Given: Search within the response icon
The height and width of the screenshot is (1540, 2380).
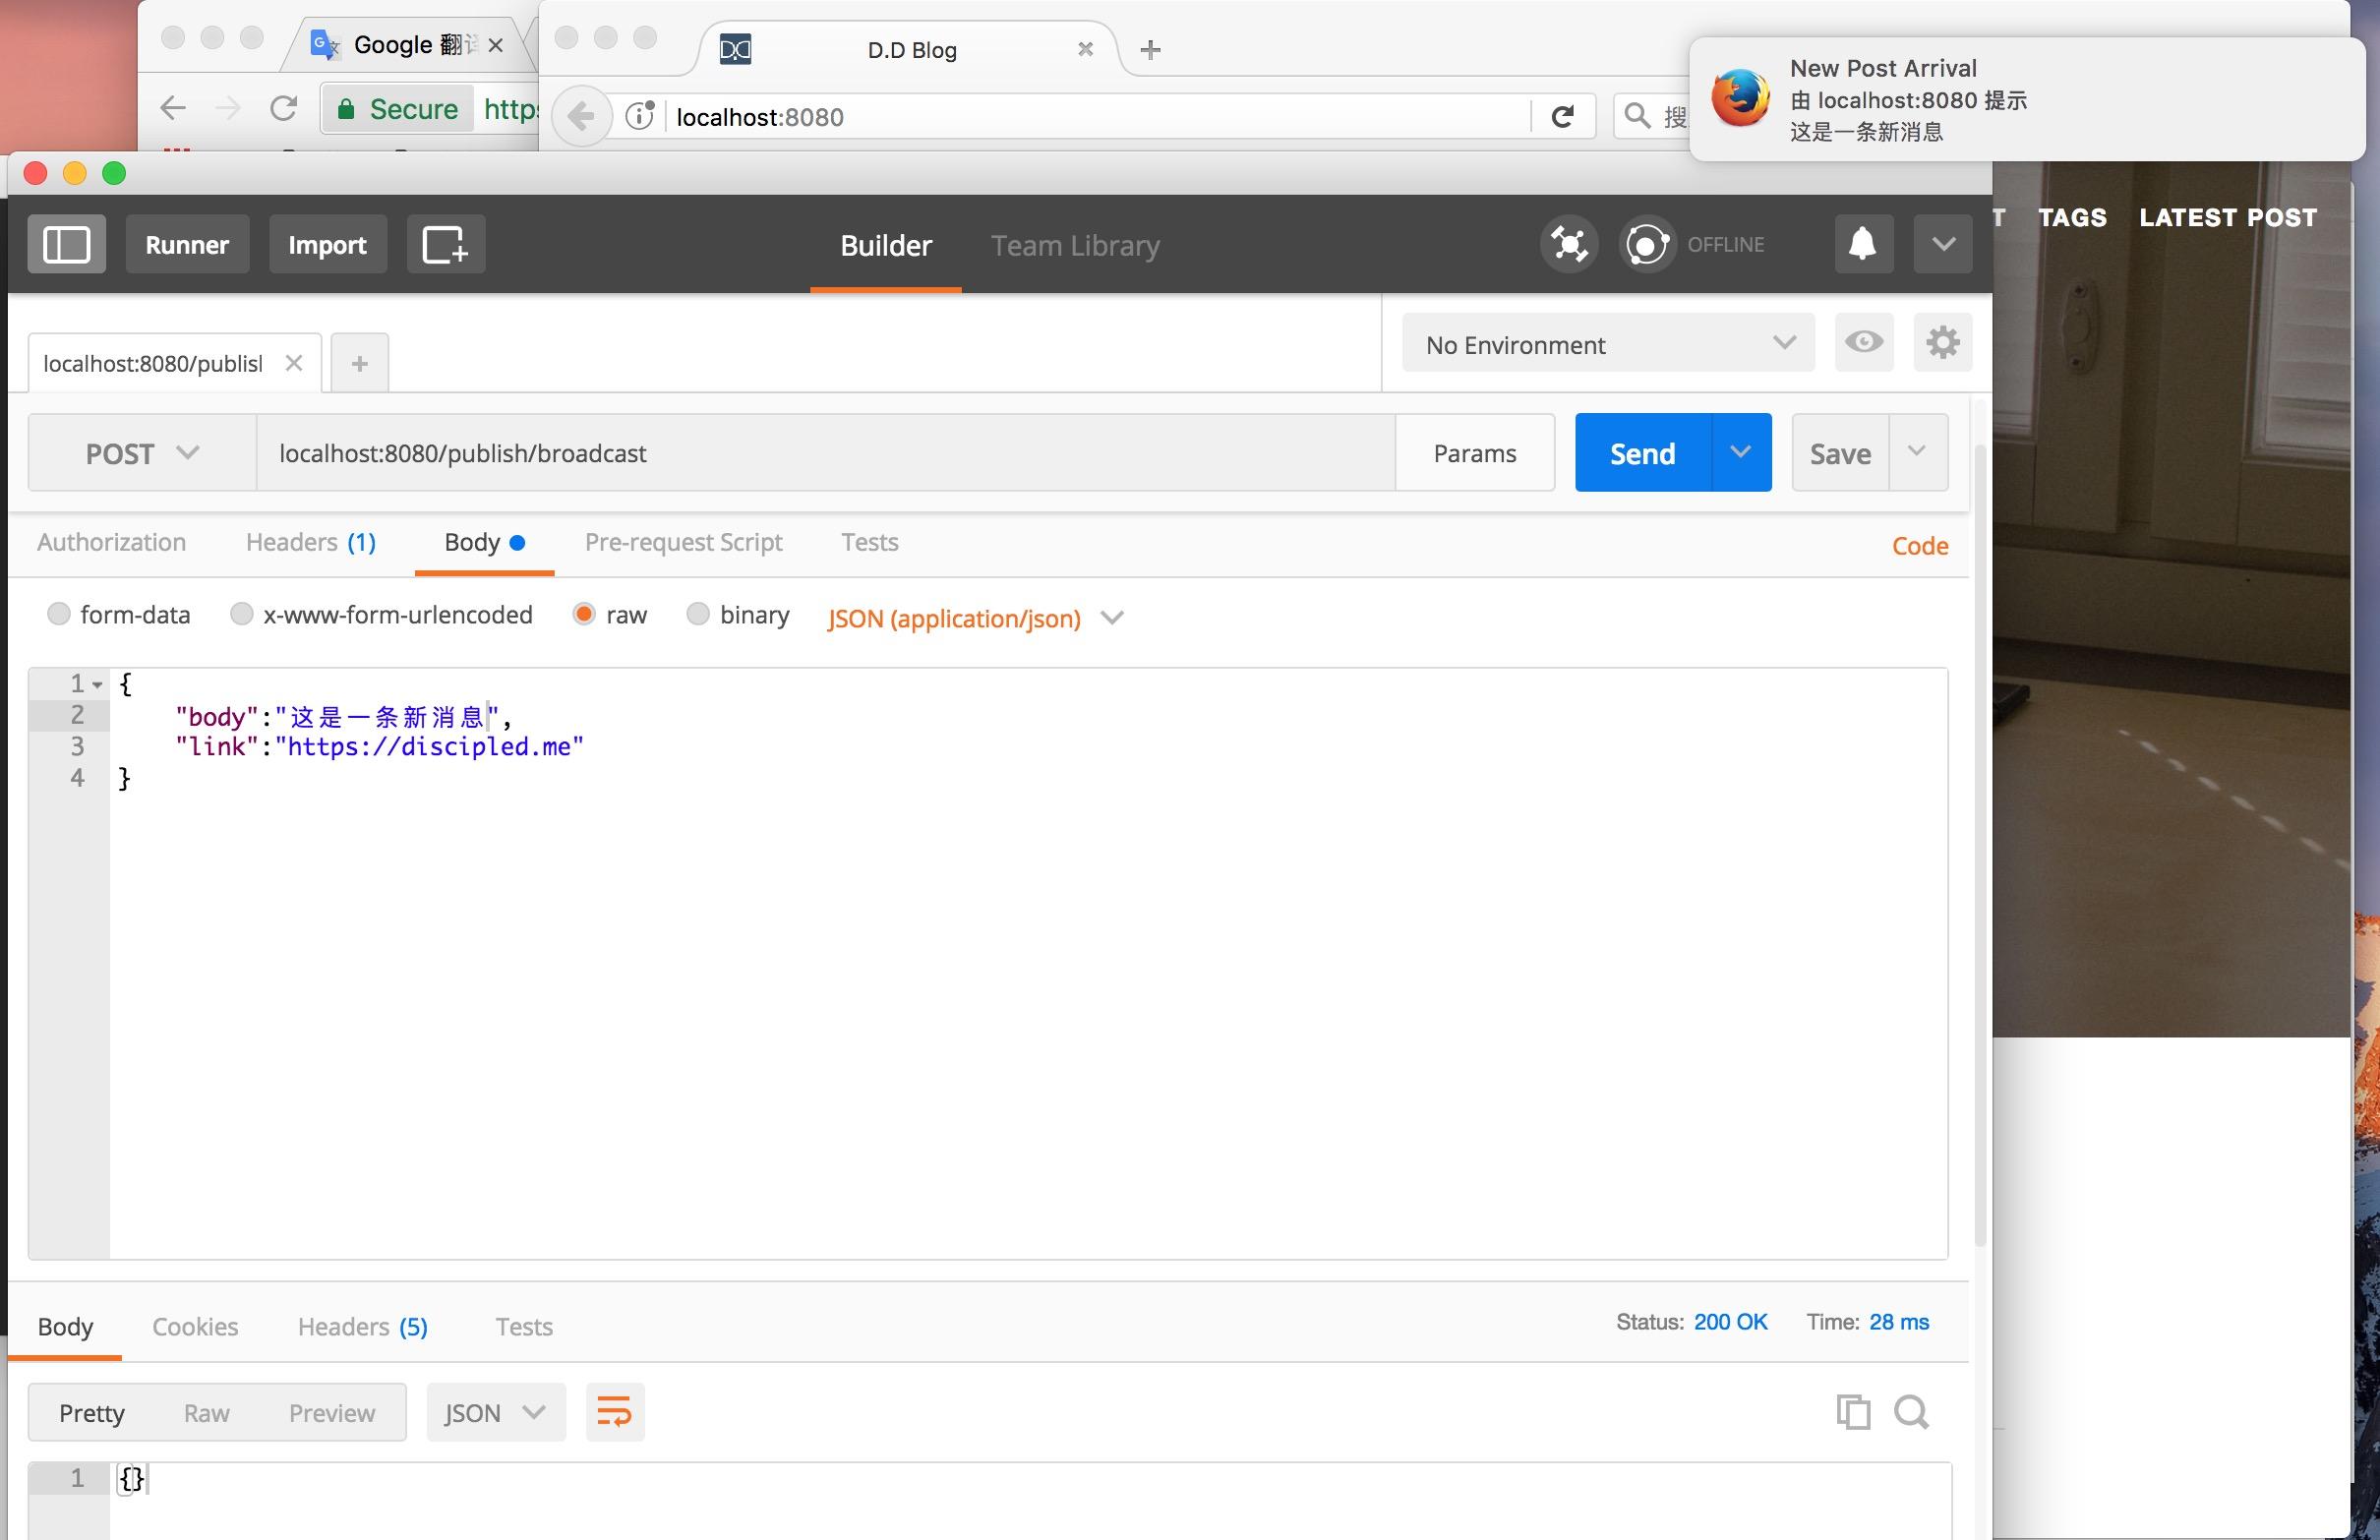Looking at the screenshot, I should [1911, 1412].
